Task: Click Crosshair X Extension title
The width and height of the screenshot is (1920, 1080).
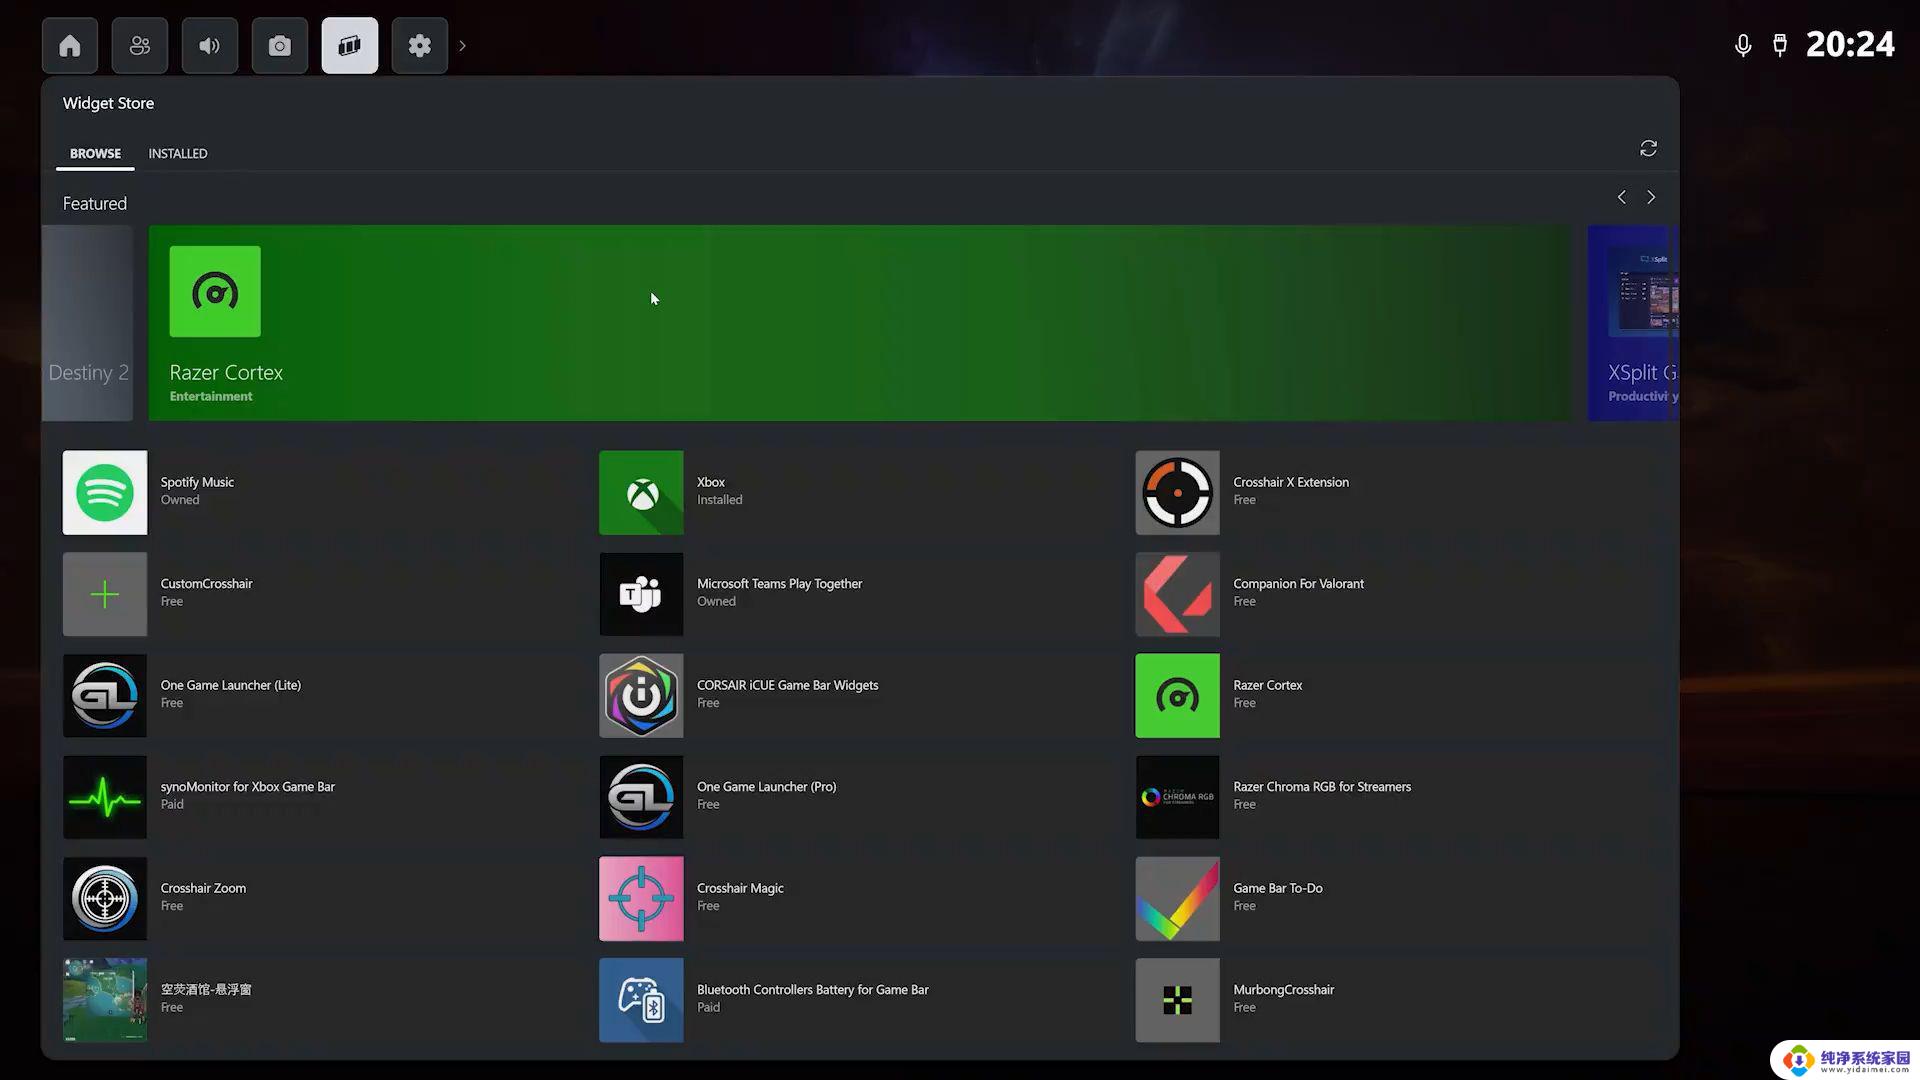Action: pyautogui.click(x=1291, y=482)
